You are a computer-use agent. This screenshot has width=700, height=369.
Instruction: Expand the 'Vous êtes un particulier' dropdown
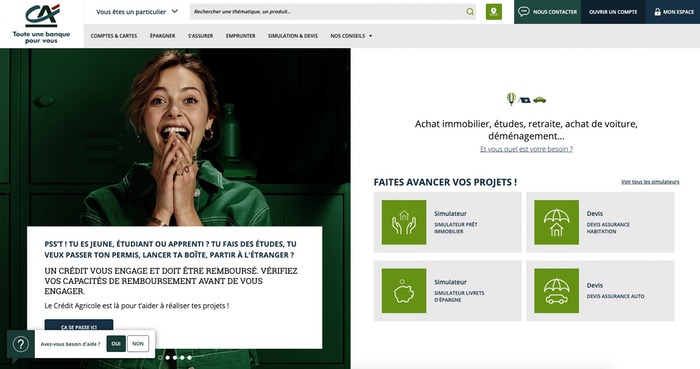(137, 12)
